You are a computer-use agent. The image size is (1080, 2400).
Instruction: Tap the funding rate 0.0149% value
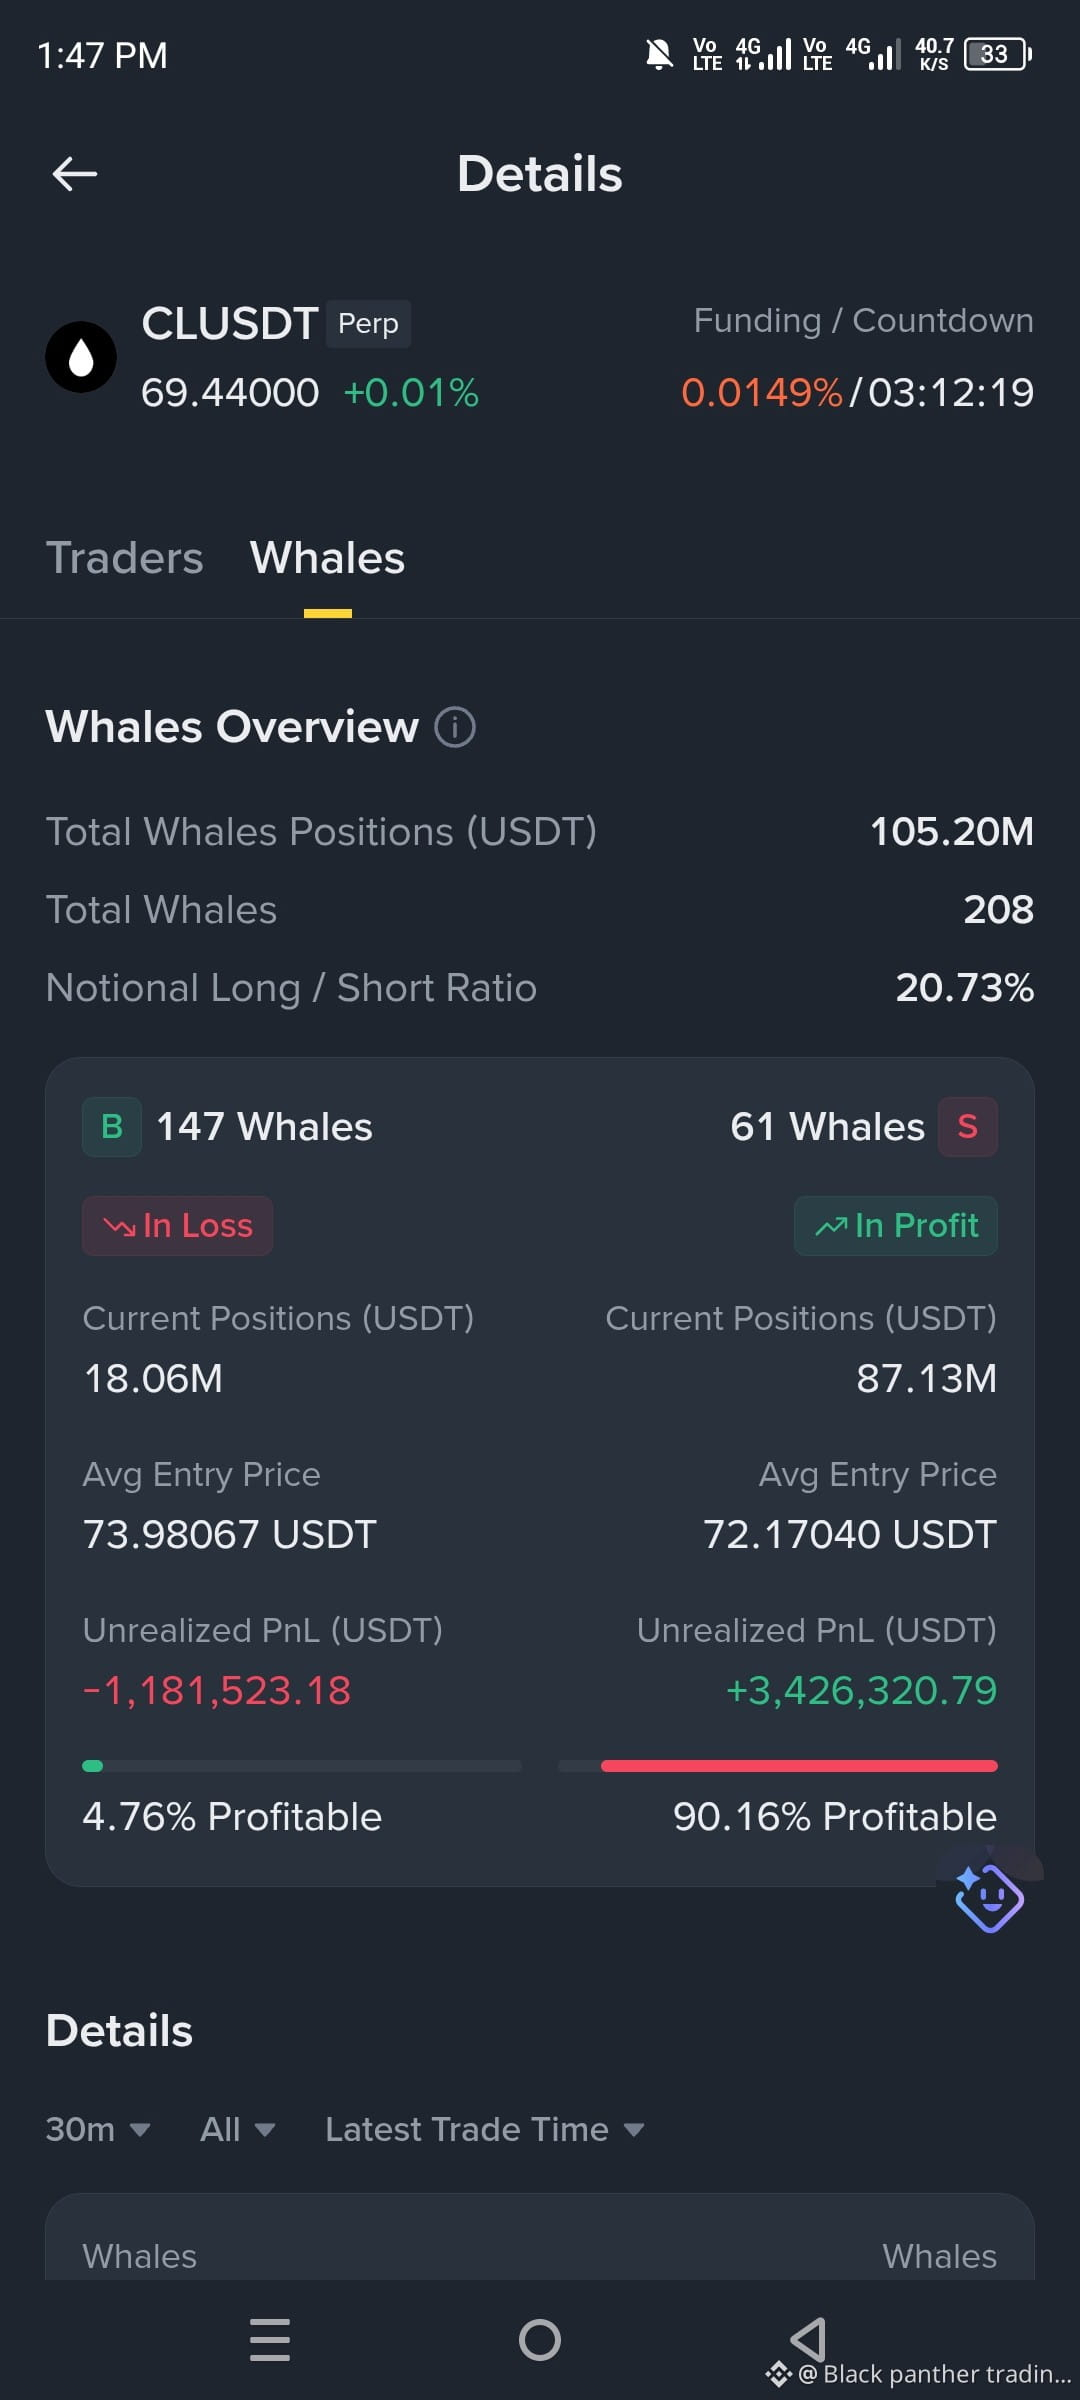click(x=762, y=393)
